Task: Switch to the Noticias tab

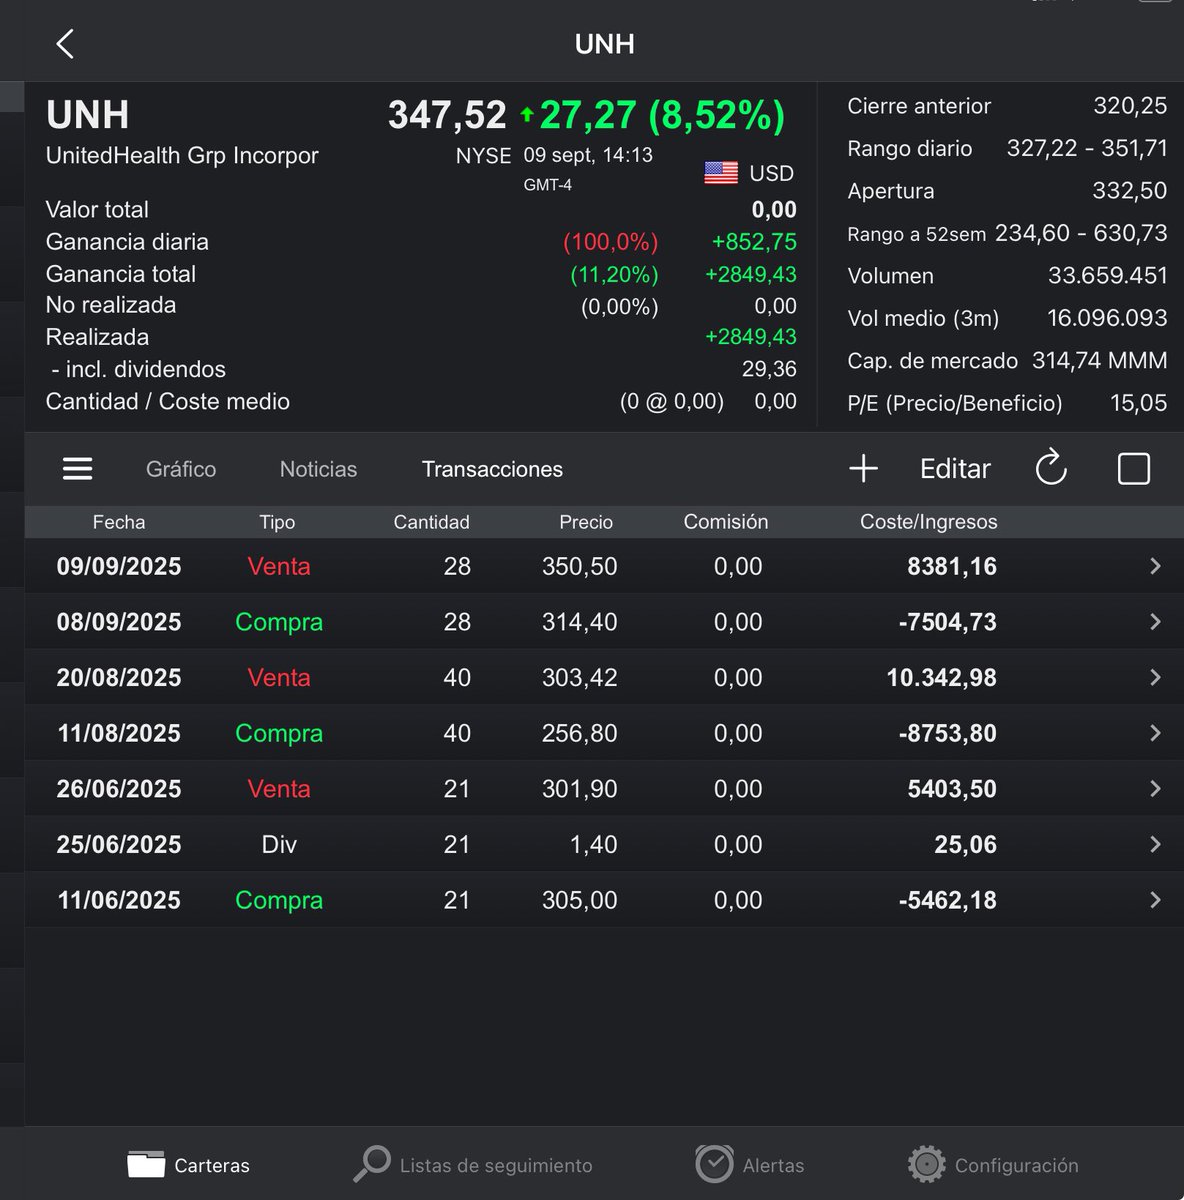Action: coord(318,469)
